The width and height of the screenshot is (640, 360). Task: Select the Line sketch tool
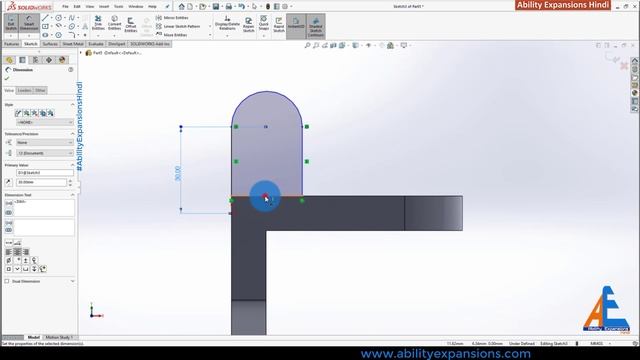coord(45,18)
